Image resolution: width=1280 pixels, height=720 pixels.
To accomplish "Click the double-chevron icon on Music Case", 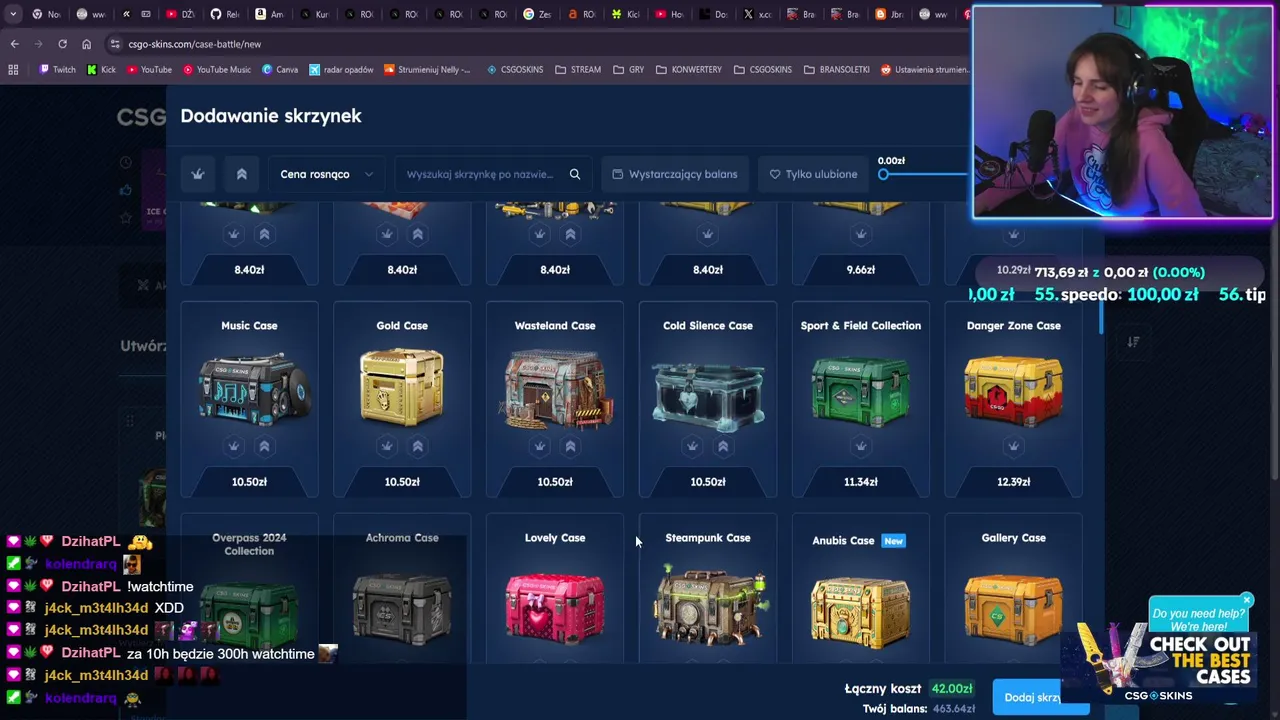I will click(x=264, y=446).
